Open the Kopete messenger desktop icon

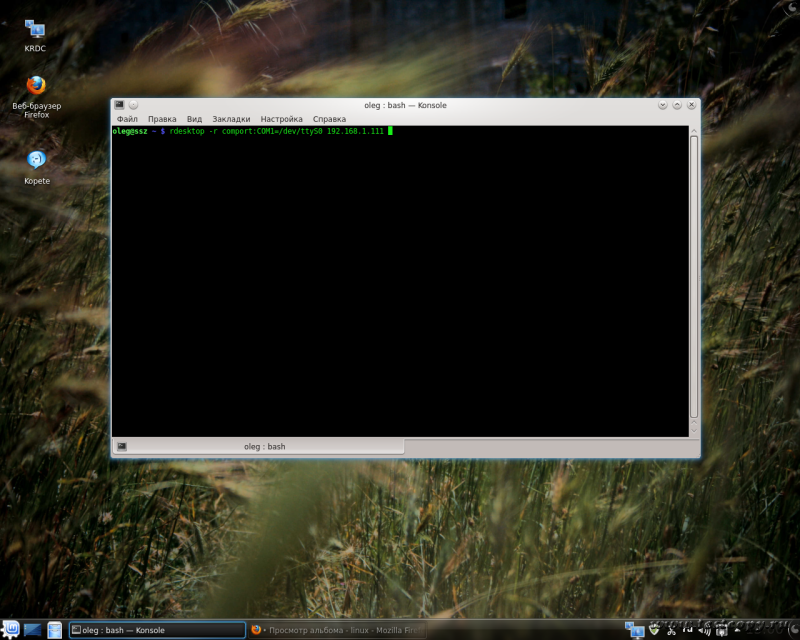point(36,160)
